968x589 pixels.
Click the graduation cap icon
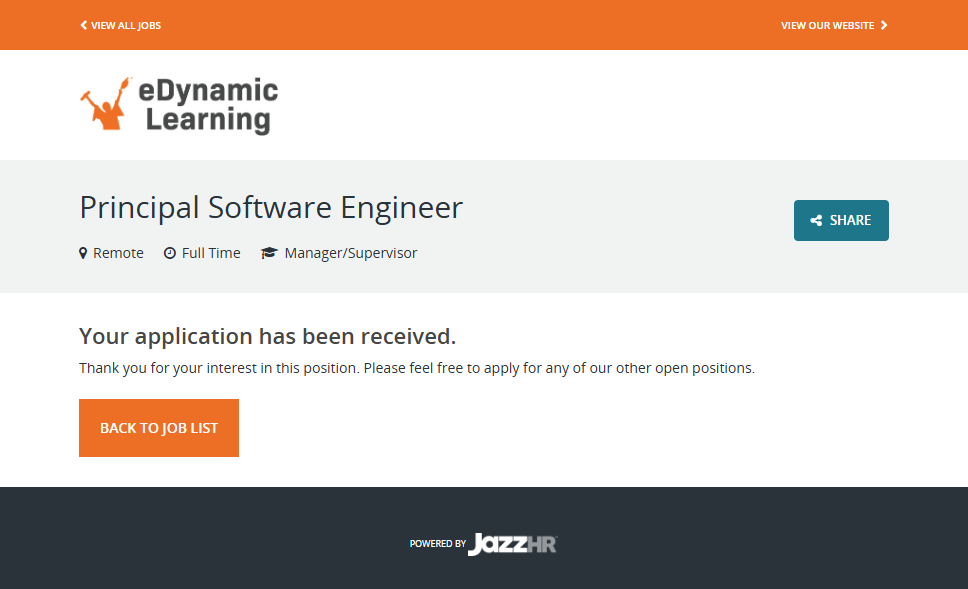click(x=268, y=253)
